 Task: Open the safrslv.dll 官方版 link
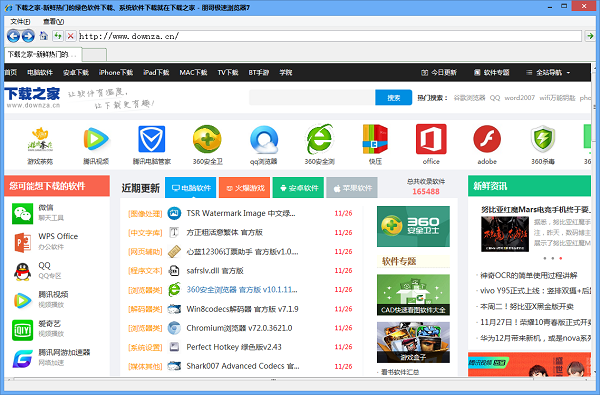pyautogui.click(x=215, y=271)
